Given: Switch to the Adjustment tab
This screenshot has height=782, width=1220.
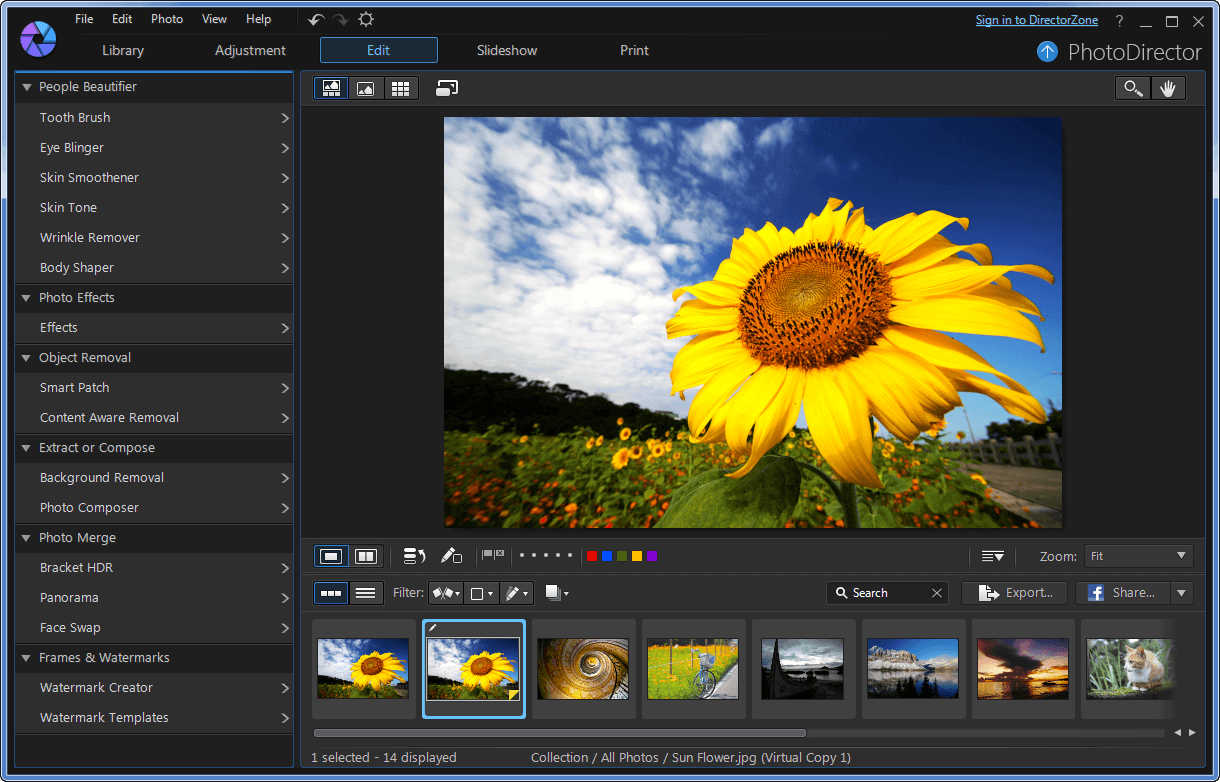Looking at the screenshot, I should point(250,50).
